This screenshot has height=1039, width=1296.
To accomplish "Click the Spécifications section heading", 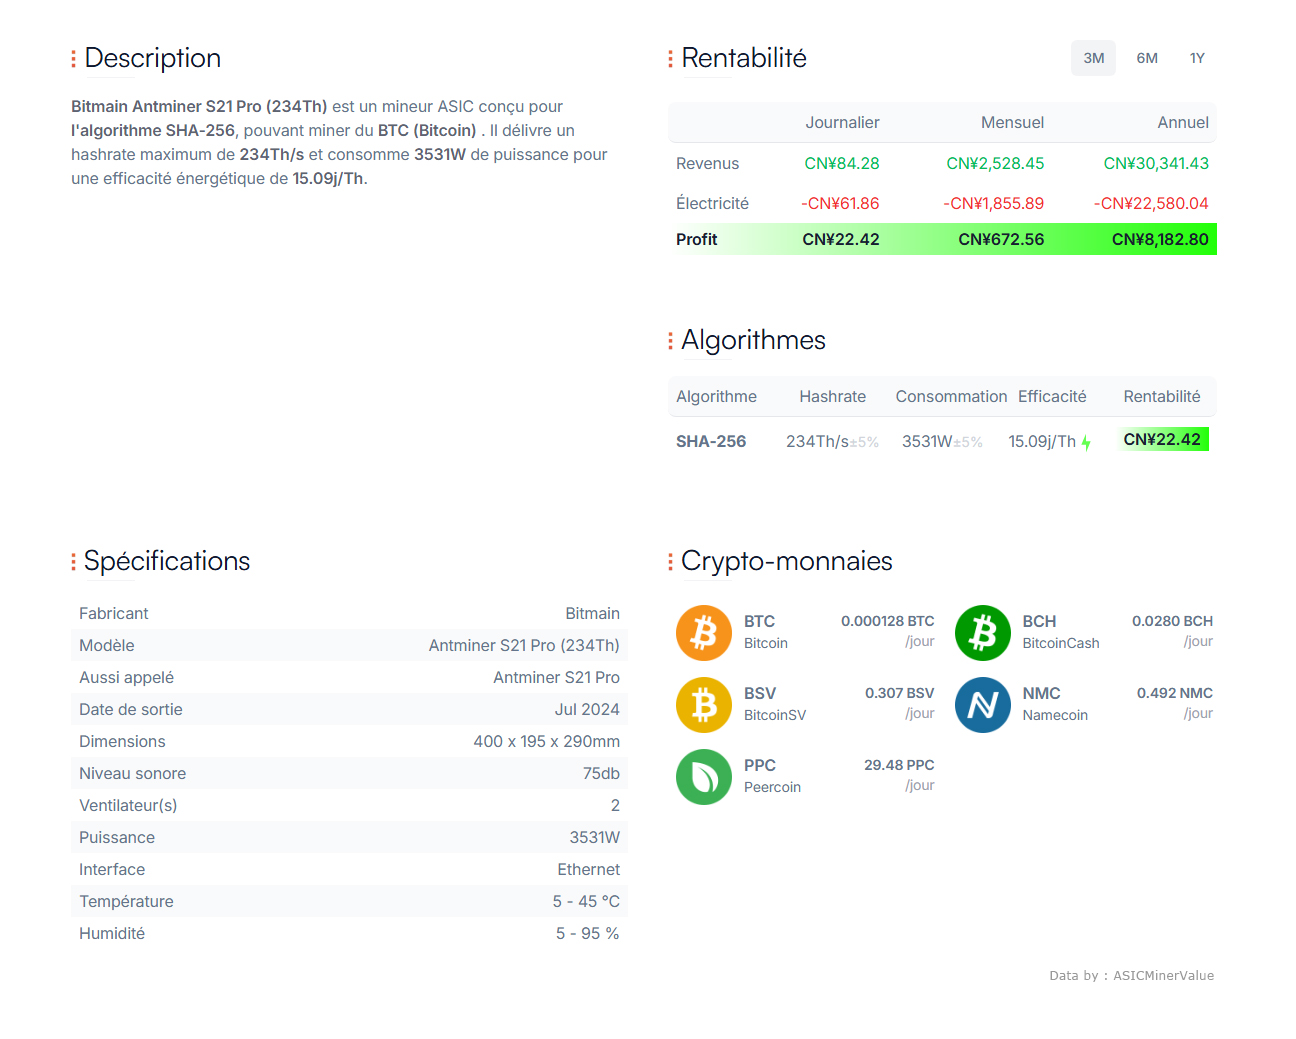I will pos(167,561).
